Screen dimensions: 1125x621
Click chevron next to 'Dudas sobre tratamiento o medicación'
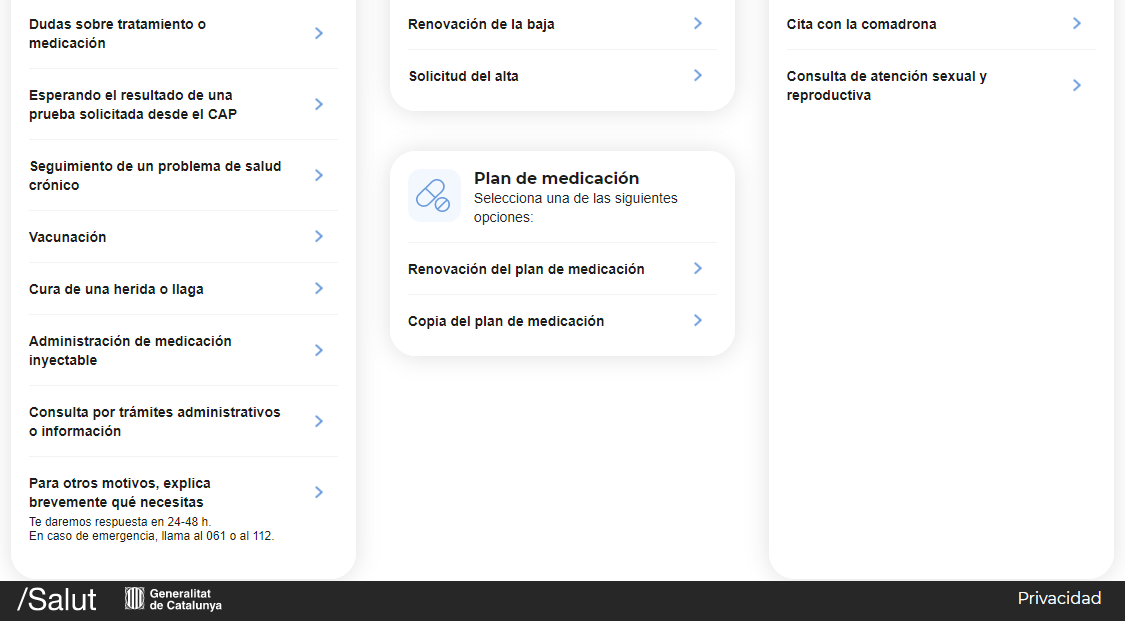coord(319,34)
